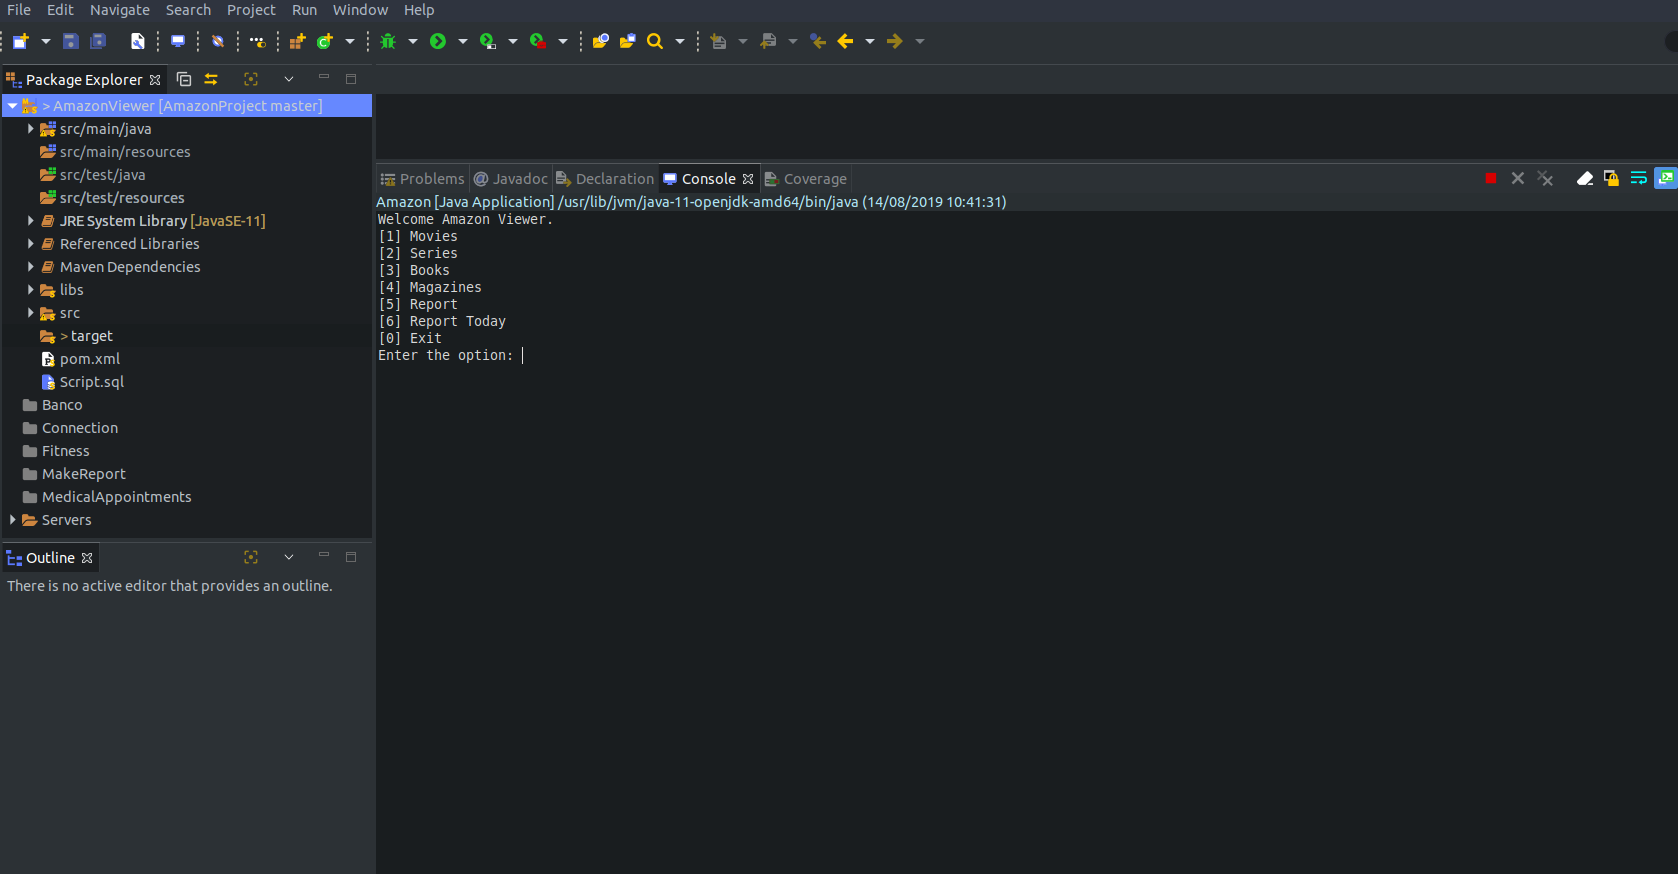Close the Console tab
This screenshot has width=1678, height=874.
pos(748,179)
